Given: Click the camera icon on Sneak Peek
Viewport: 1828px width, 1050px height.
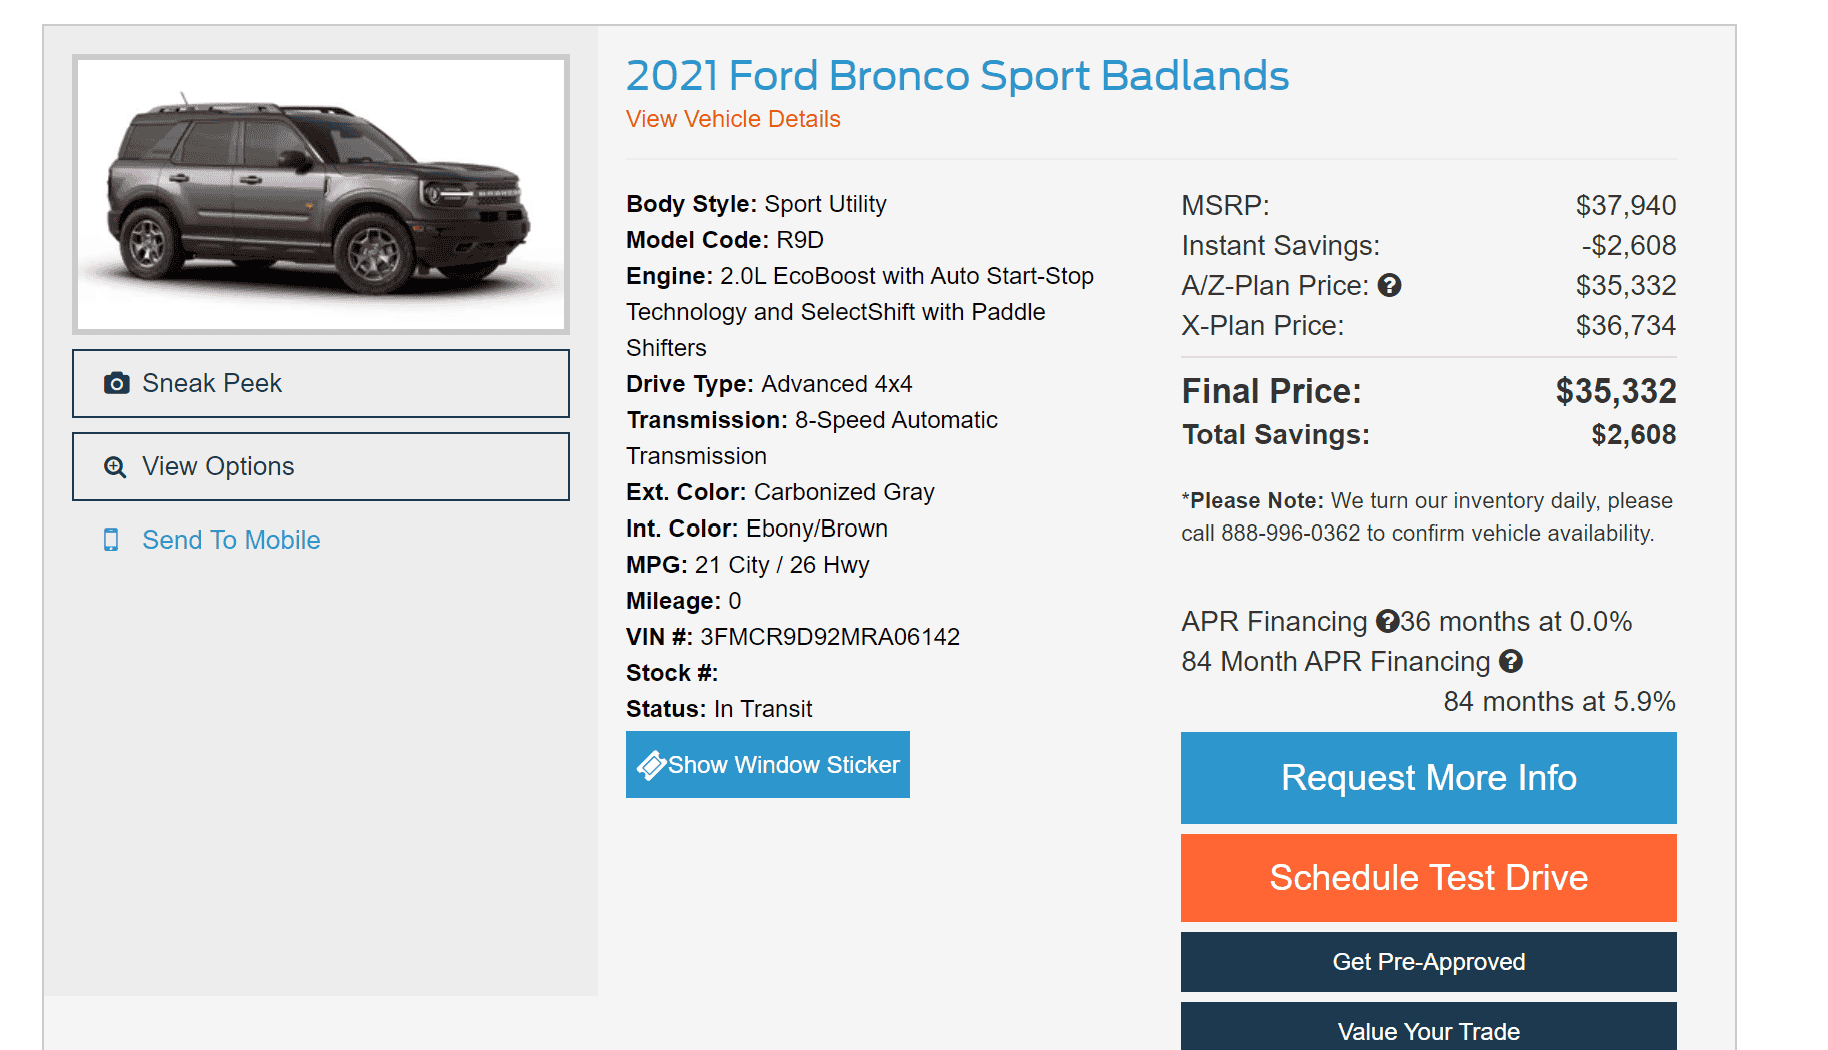Looking at the screenshot, I should coord(115,383).
